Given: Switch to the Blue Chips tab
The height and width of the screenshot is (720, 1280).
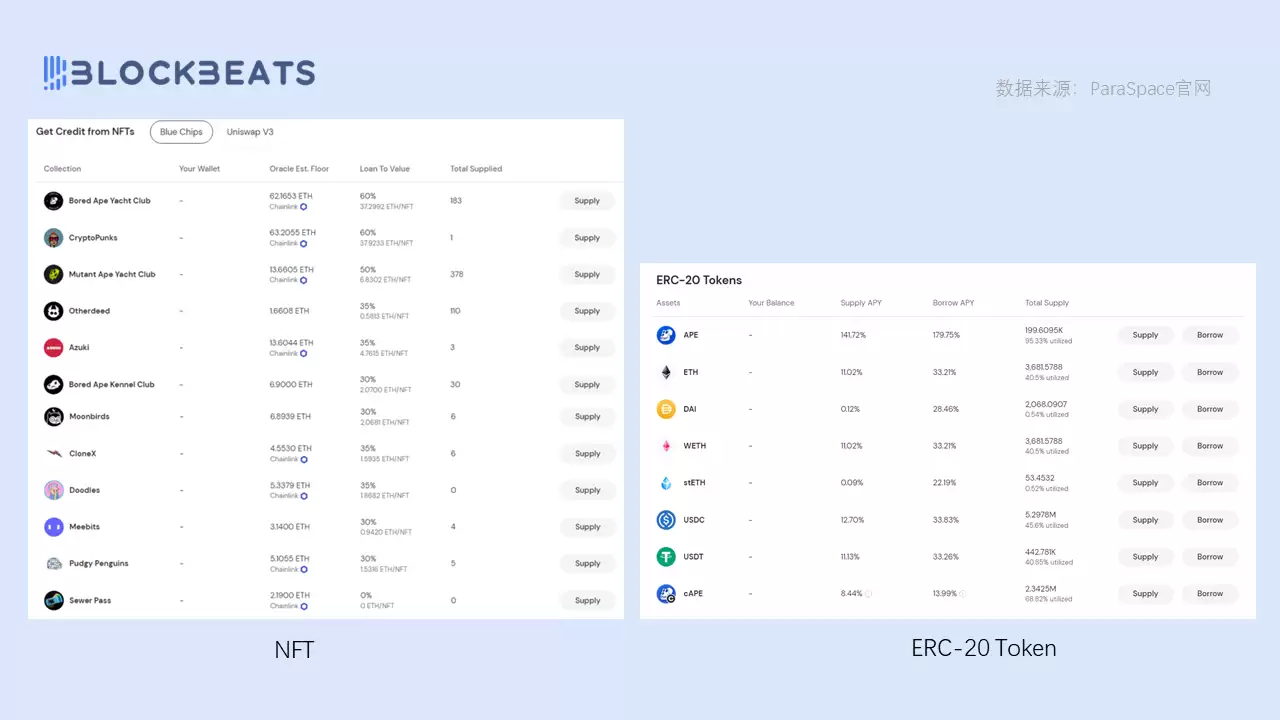Looking at the screenshot, I should (x=181, y=132).
